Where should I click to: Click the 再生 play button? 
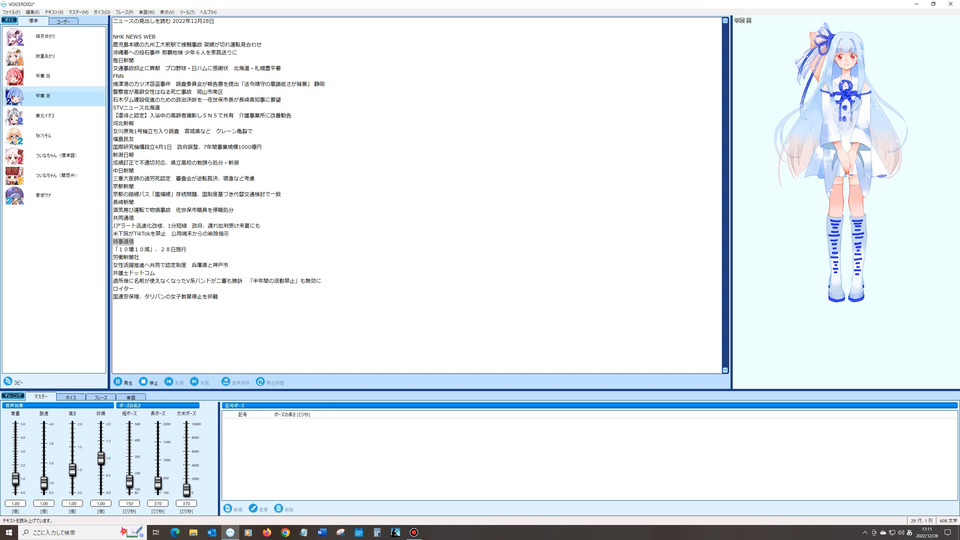click(123, 382)
